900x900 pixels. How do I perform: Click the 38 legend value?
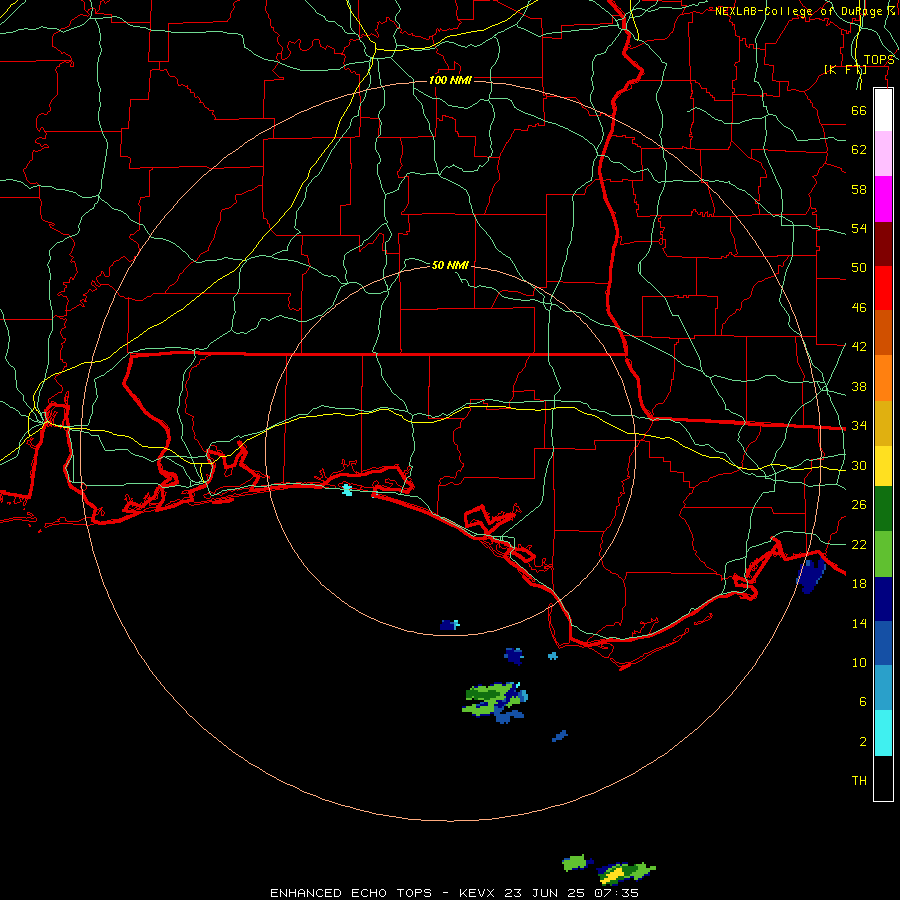[859, 386]
